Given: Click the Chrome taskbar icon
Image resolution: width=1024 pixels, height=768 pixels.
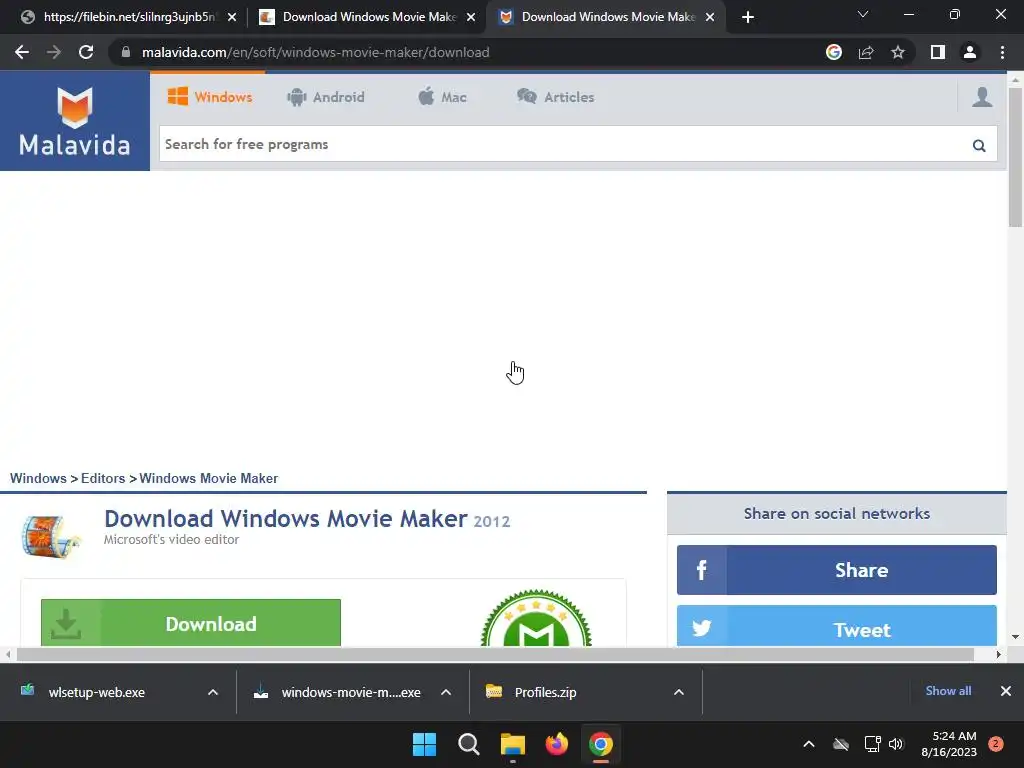Looking at the screenshot, I should click(601, 744).
